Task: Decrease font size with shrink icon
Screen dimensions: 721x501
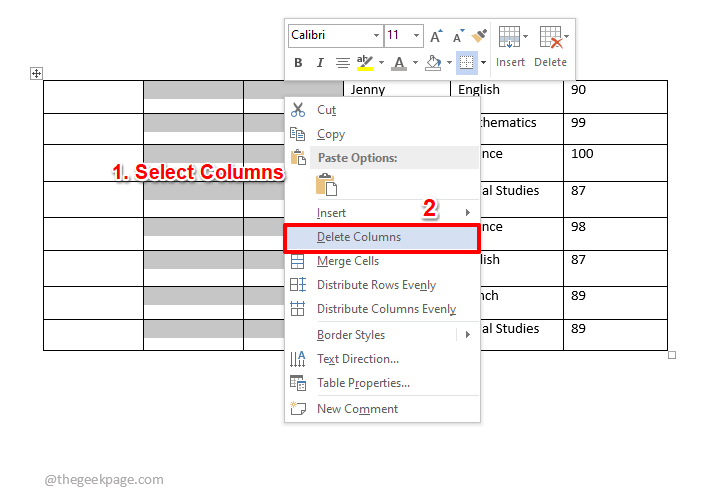Action: (x=457, y=36)
